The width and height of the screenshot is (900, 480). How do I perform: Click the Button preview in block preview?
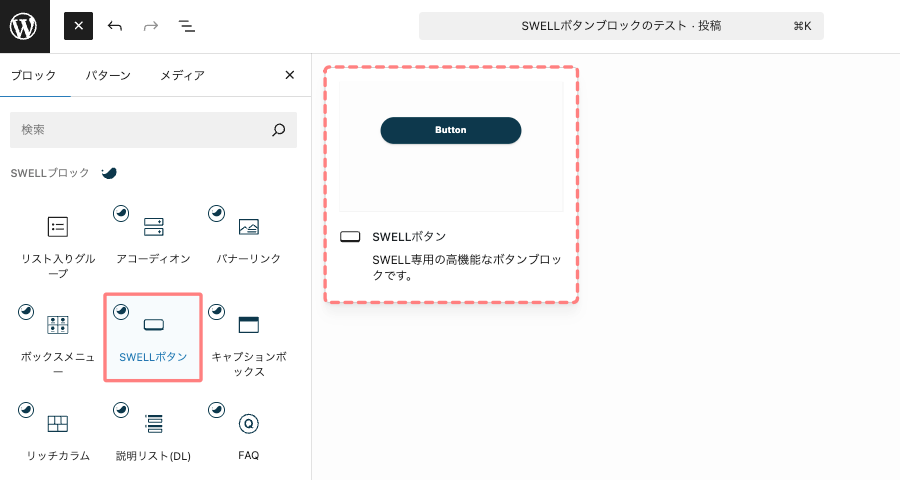coord(451,130)
